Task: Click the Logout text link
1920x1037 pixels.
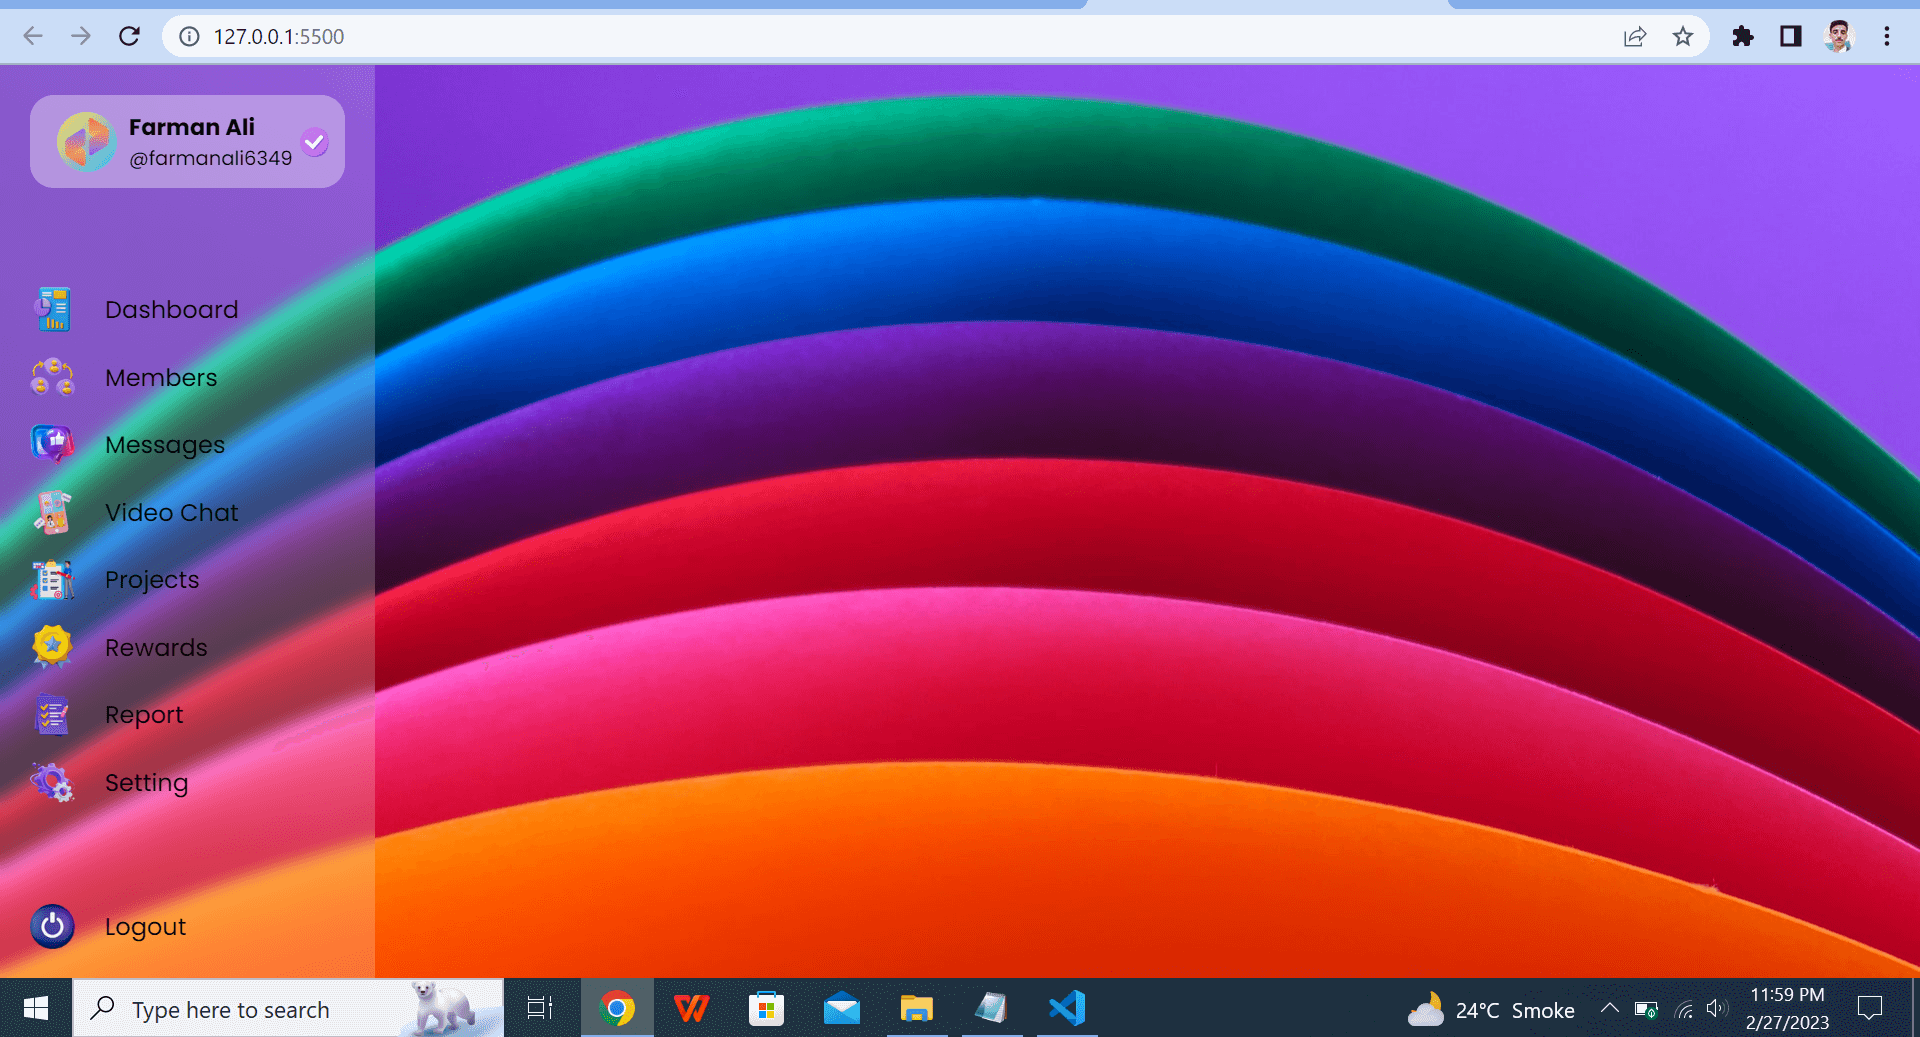Action: click(145, 926)
